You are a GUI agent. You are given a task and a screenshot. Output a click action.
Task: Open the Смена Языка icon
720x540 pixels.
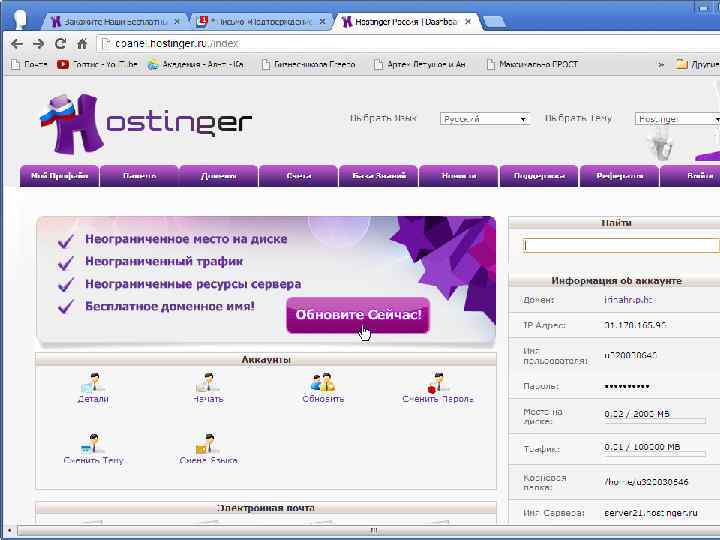(208, 449)
